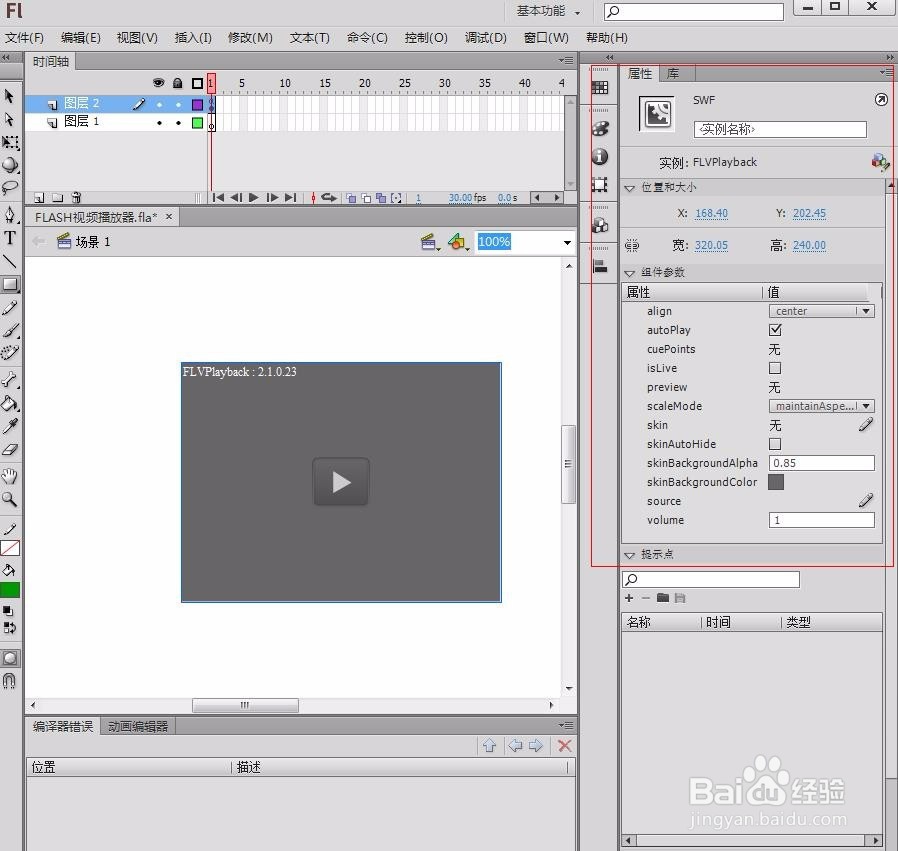Click the X value 168.40
Image resolution: width=898 pixels, height=851 pixels.
tap(711, 214)
